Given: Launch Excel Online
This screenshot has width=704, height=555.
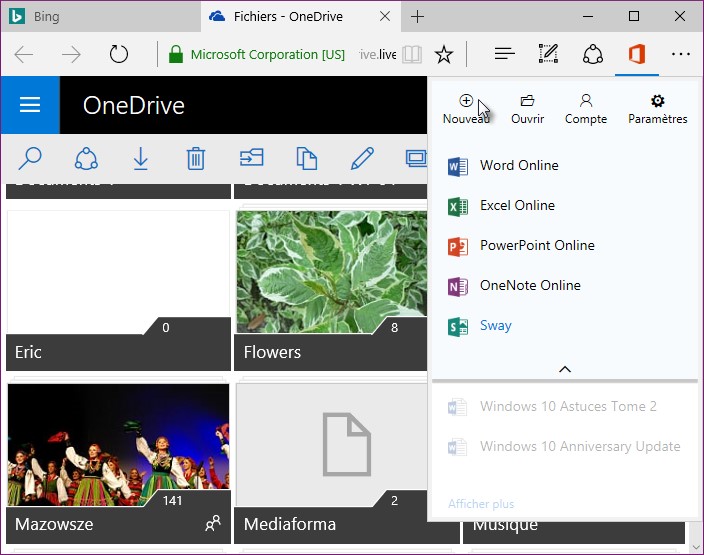Looking at the screenshot, I should pyautogui.click(x=516, y=205).
